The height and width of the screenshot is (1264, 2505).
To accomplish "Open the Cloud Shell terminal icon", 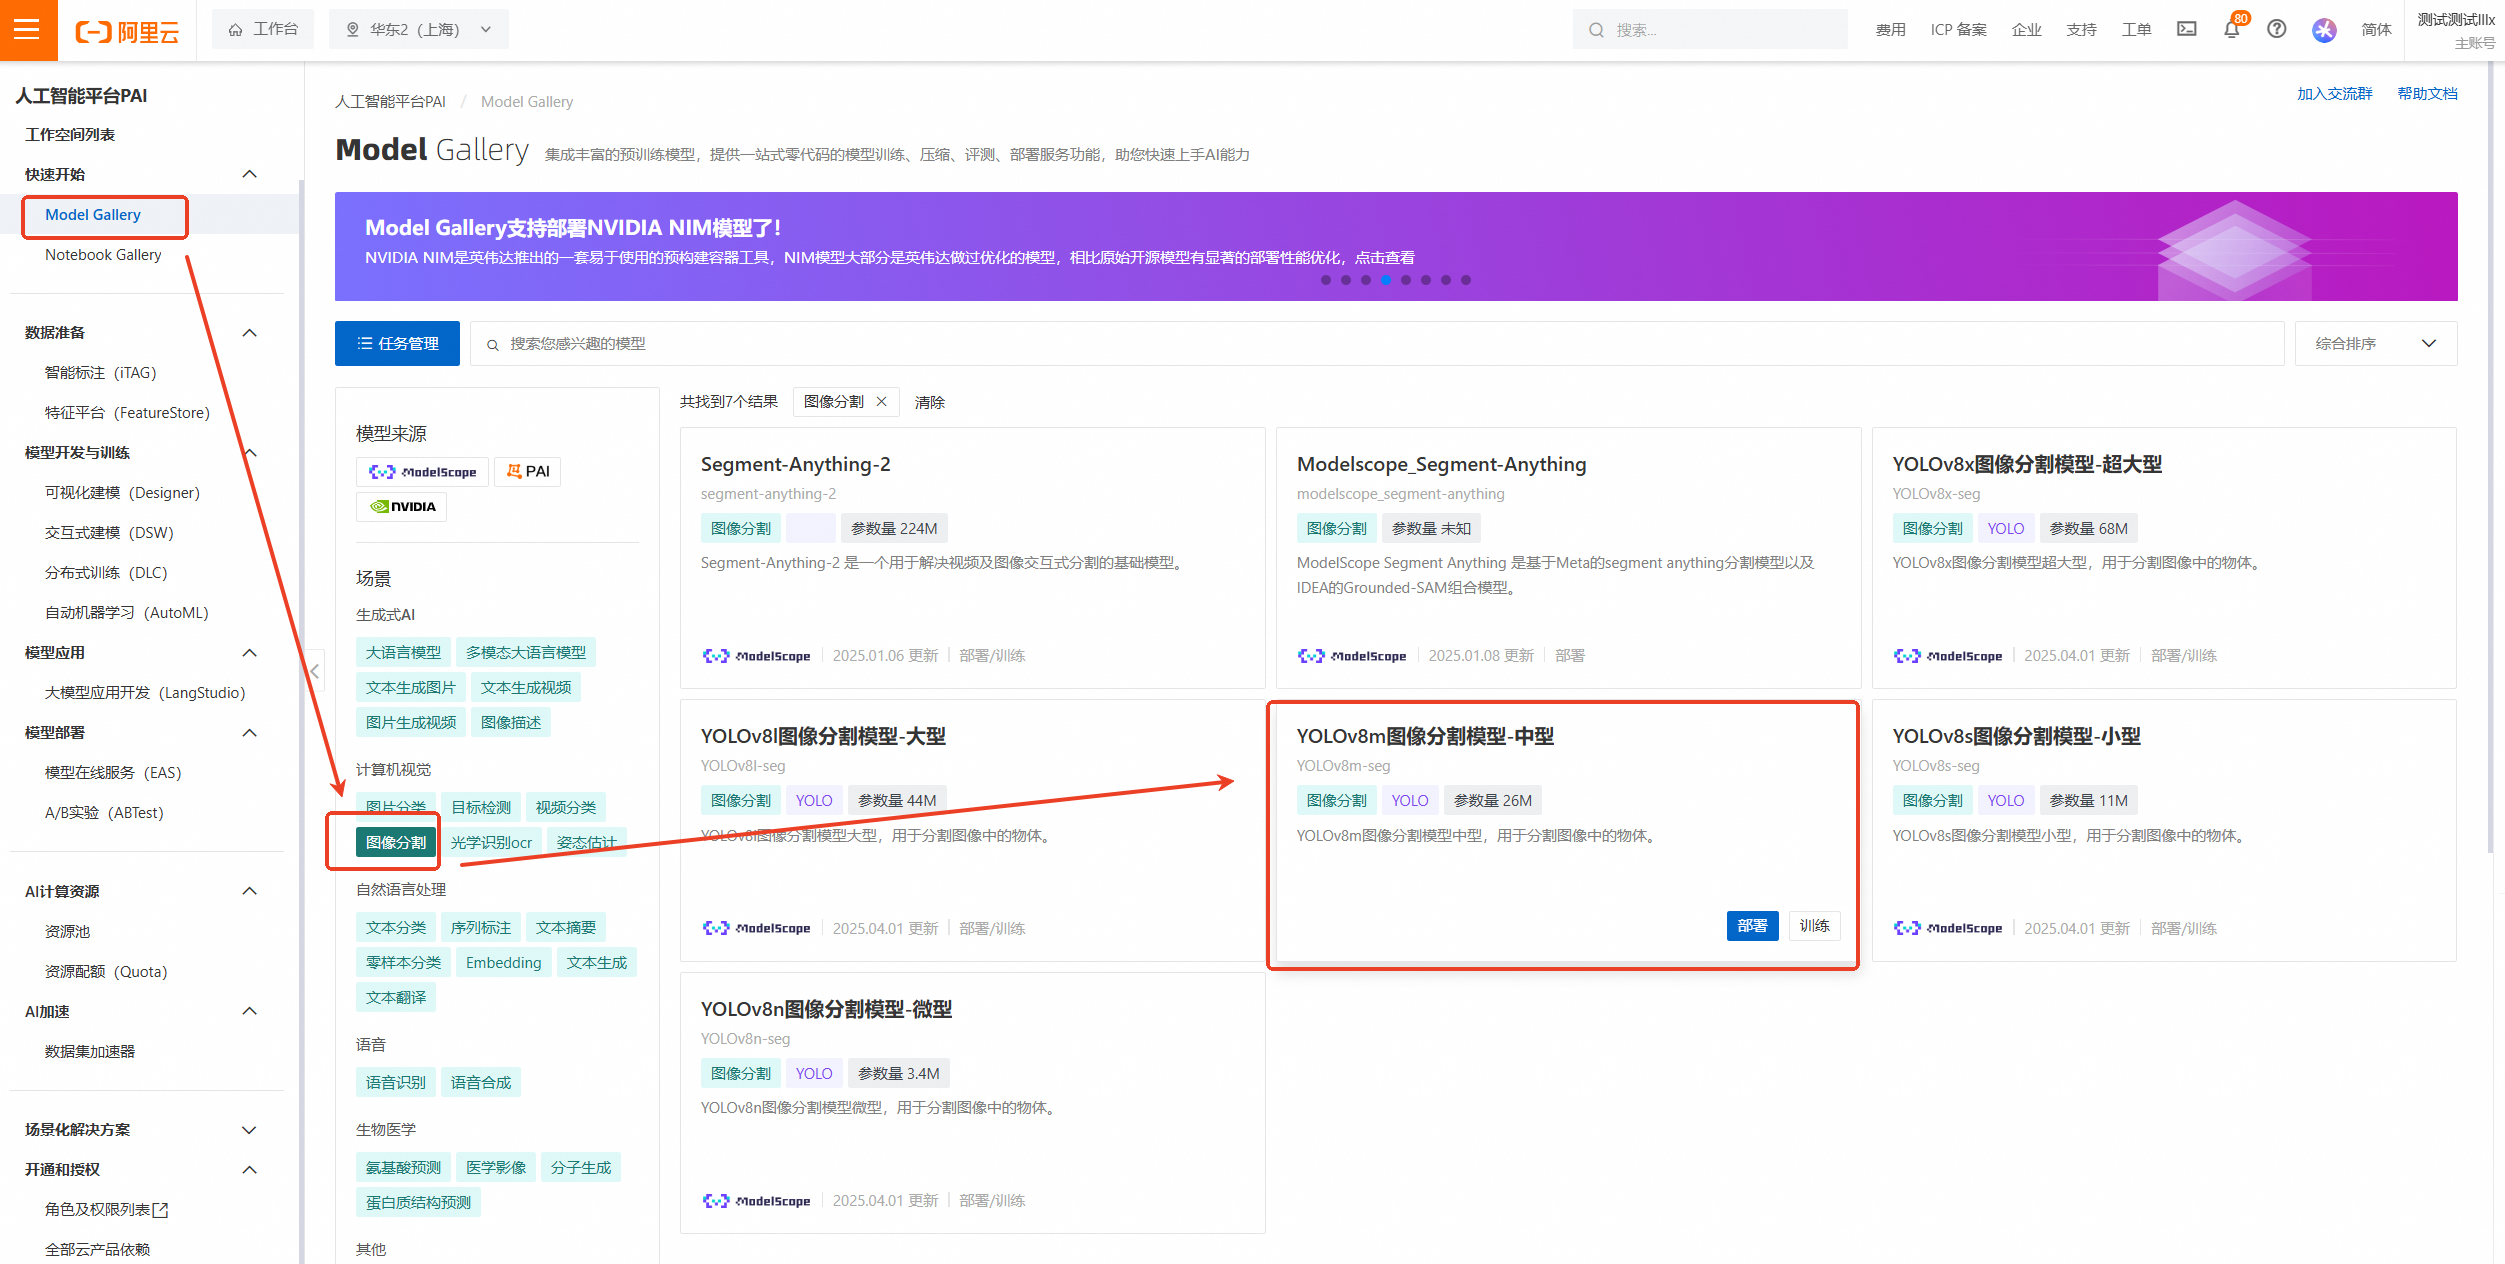I will [2187, 30].
